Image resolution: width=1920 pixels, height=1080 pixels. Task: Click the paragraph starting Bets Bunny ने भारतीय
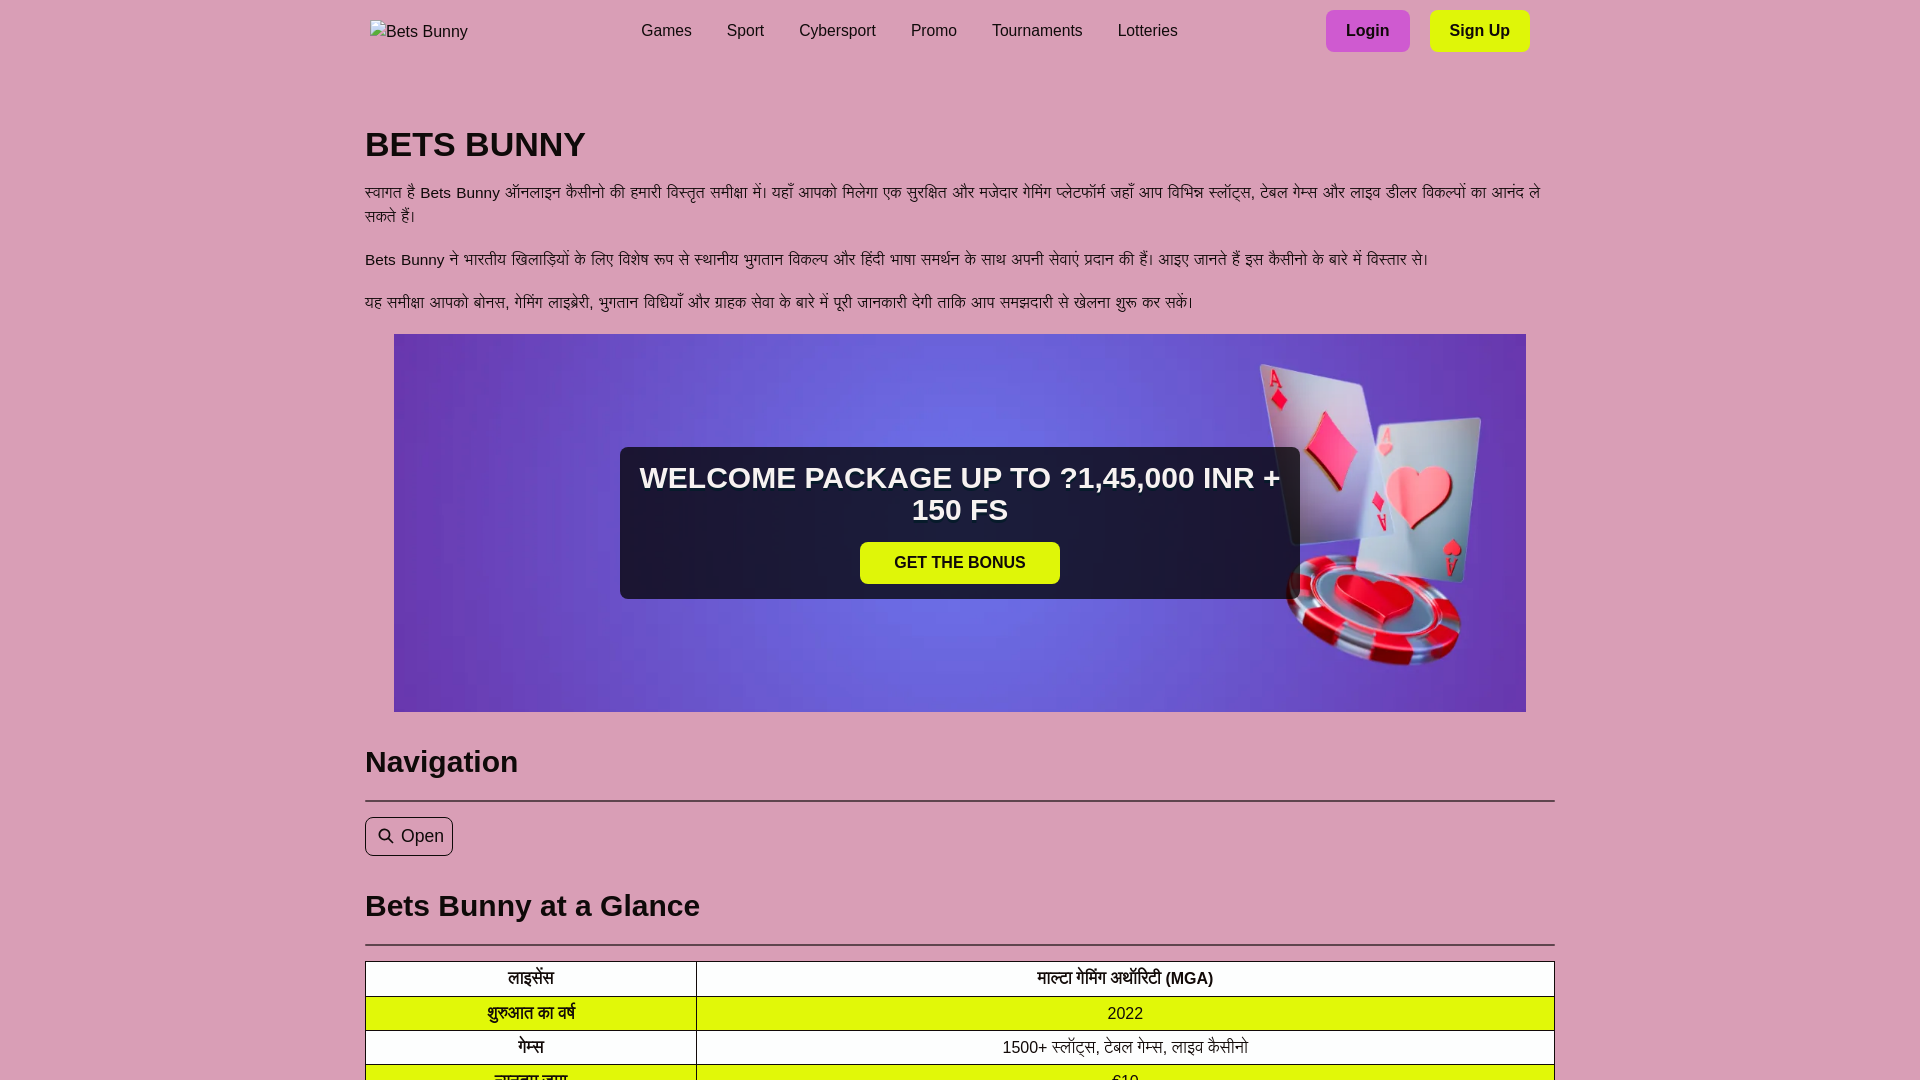pyautogui.click(x=897, y=259)
